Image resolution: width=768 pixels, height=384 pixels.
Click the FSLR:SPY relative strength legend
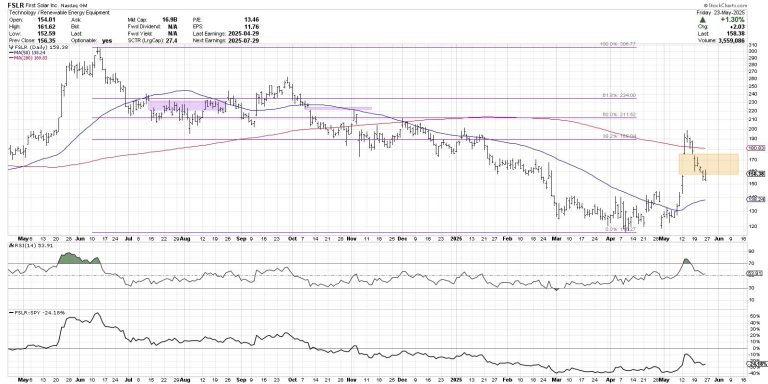click(39, 312)
